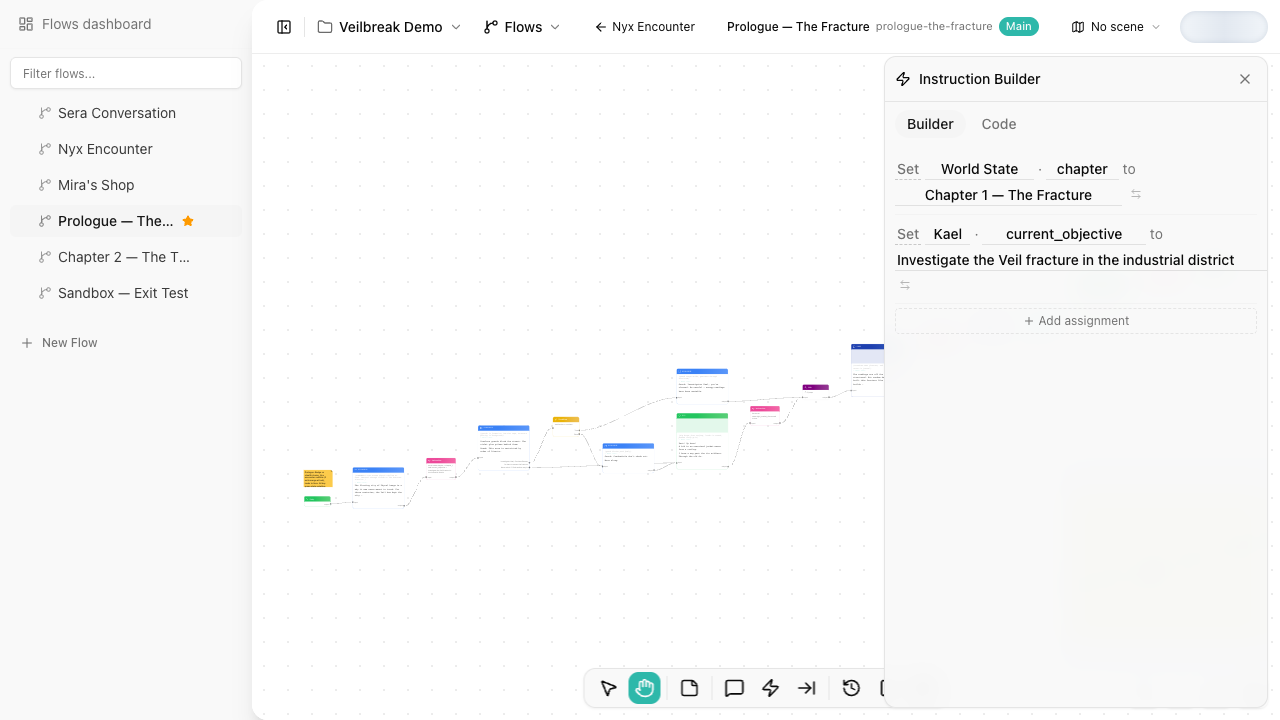Change the Set operator for World State row
The image size is (1280, 720).
pyautogui.click(x=908, y=169)
